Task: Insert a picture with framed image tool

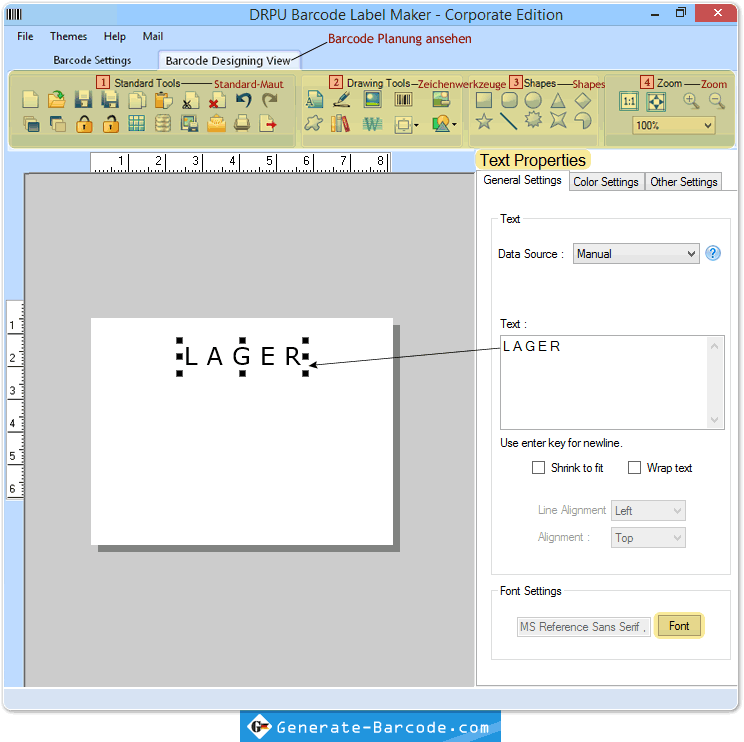Action: 372,99
